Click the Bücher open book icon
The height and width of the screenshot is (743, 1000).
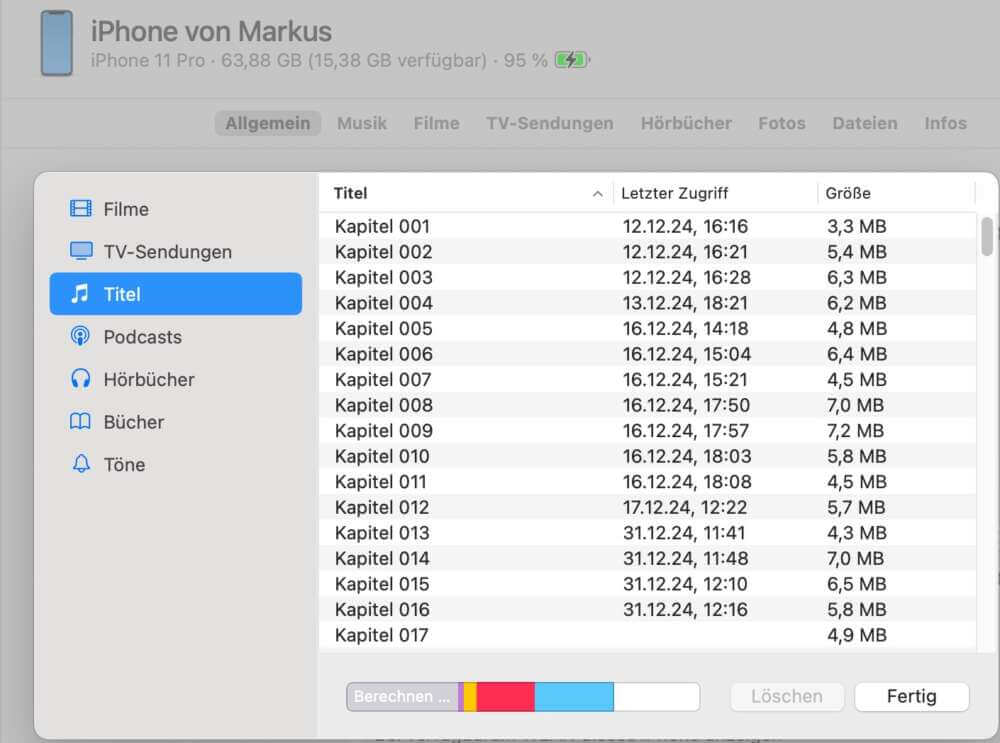coord(80,422)
